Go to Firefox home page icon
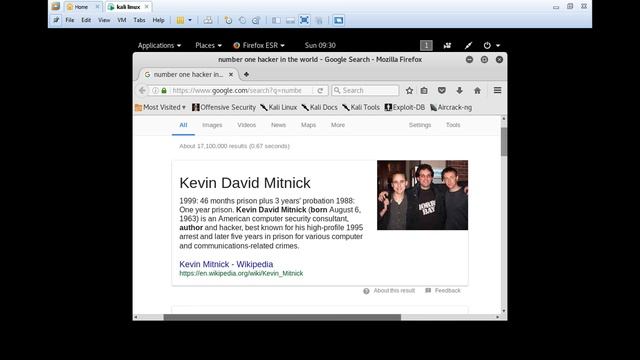Screen dimensions: 640x360 (x=477, y=91)
